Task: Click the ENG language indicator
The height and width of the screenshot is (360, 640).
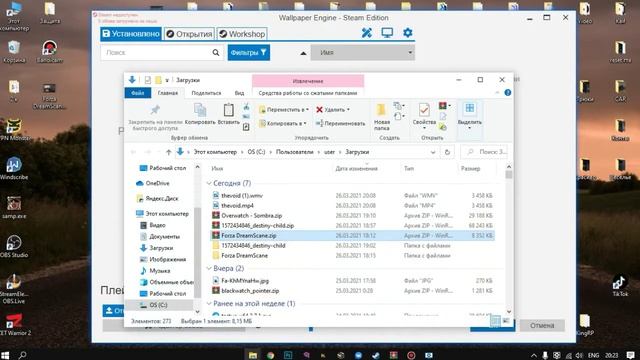Action: tap(593, 355)
